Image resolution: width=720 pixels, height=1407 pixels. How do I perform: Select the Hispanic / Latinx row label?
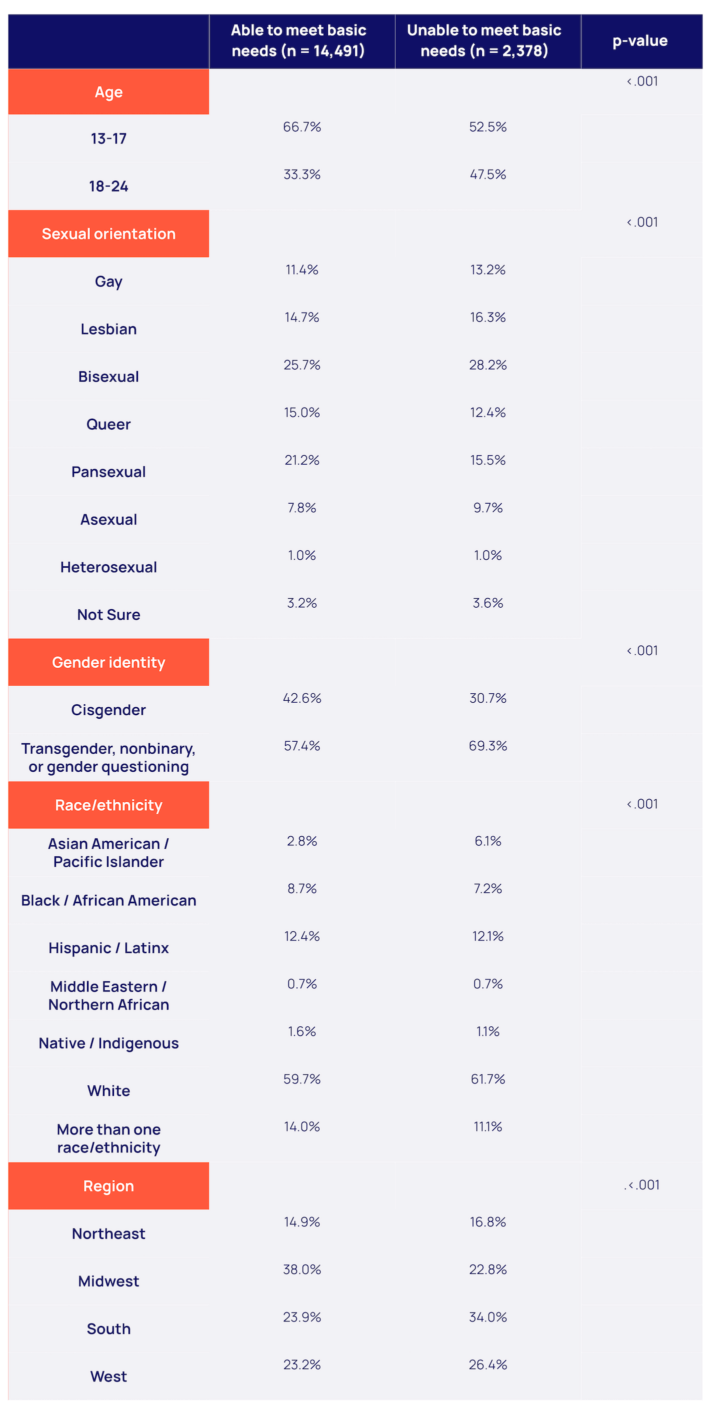click(x=109, y=948)
